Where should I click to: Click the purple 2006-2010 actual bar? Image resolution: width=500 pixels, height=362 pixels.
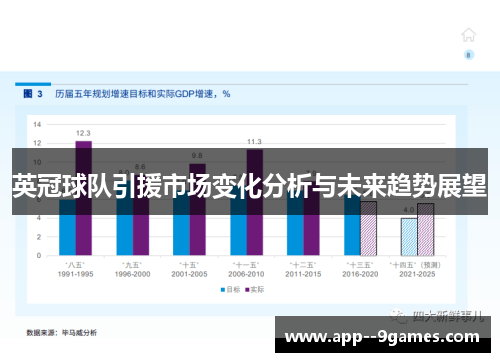click(255, 203)
